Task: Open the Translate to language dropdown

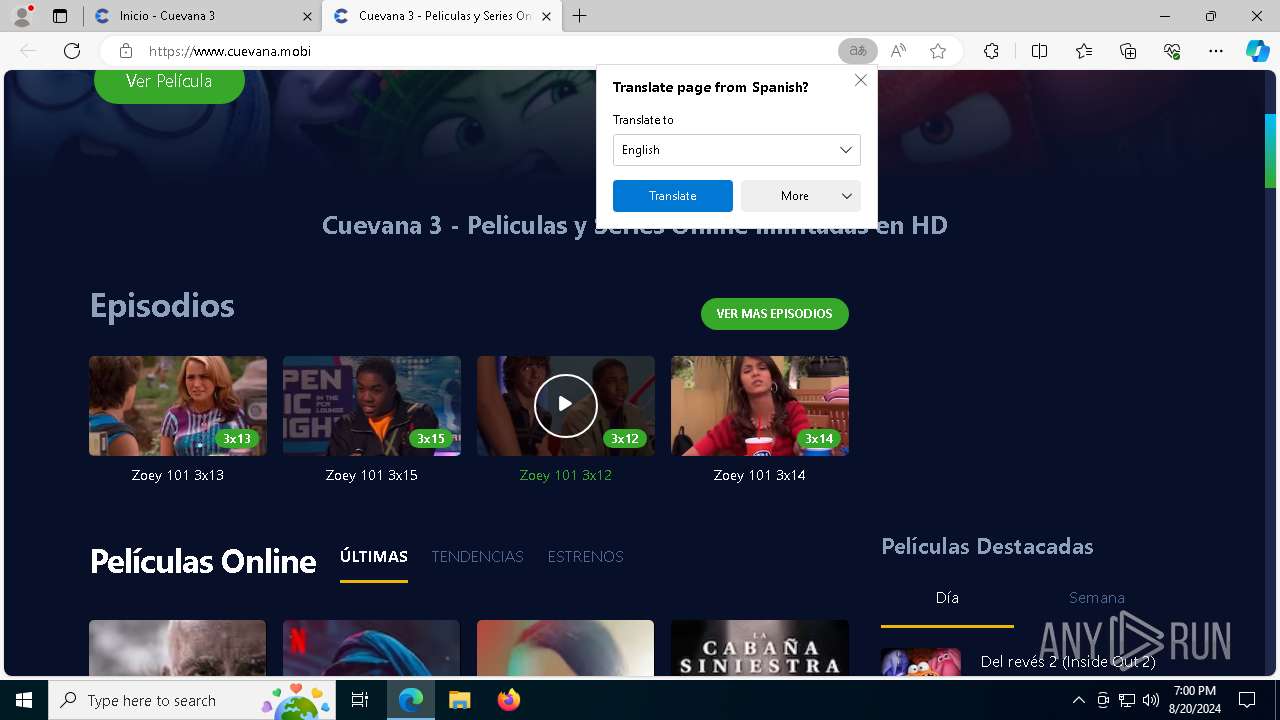Action: click(x=736, y=150)
